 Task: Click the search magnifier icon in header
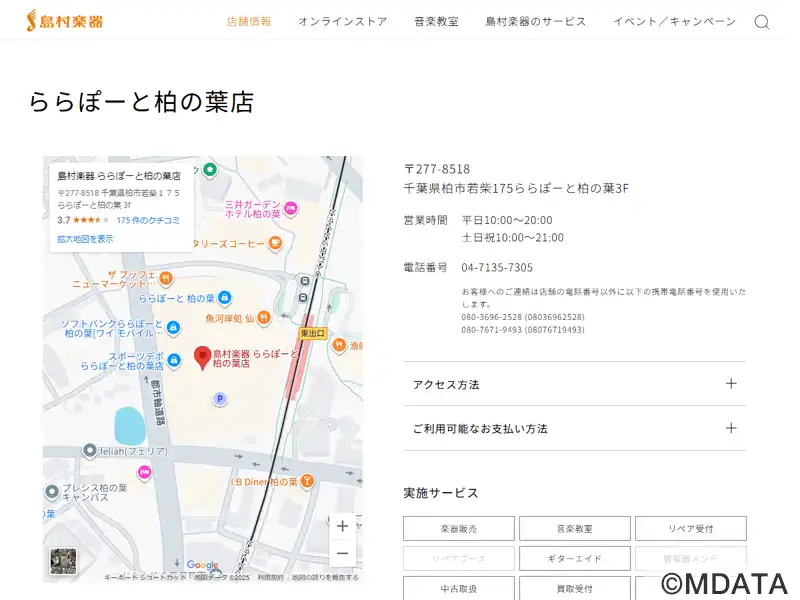[761, 22]
